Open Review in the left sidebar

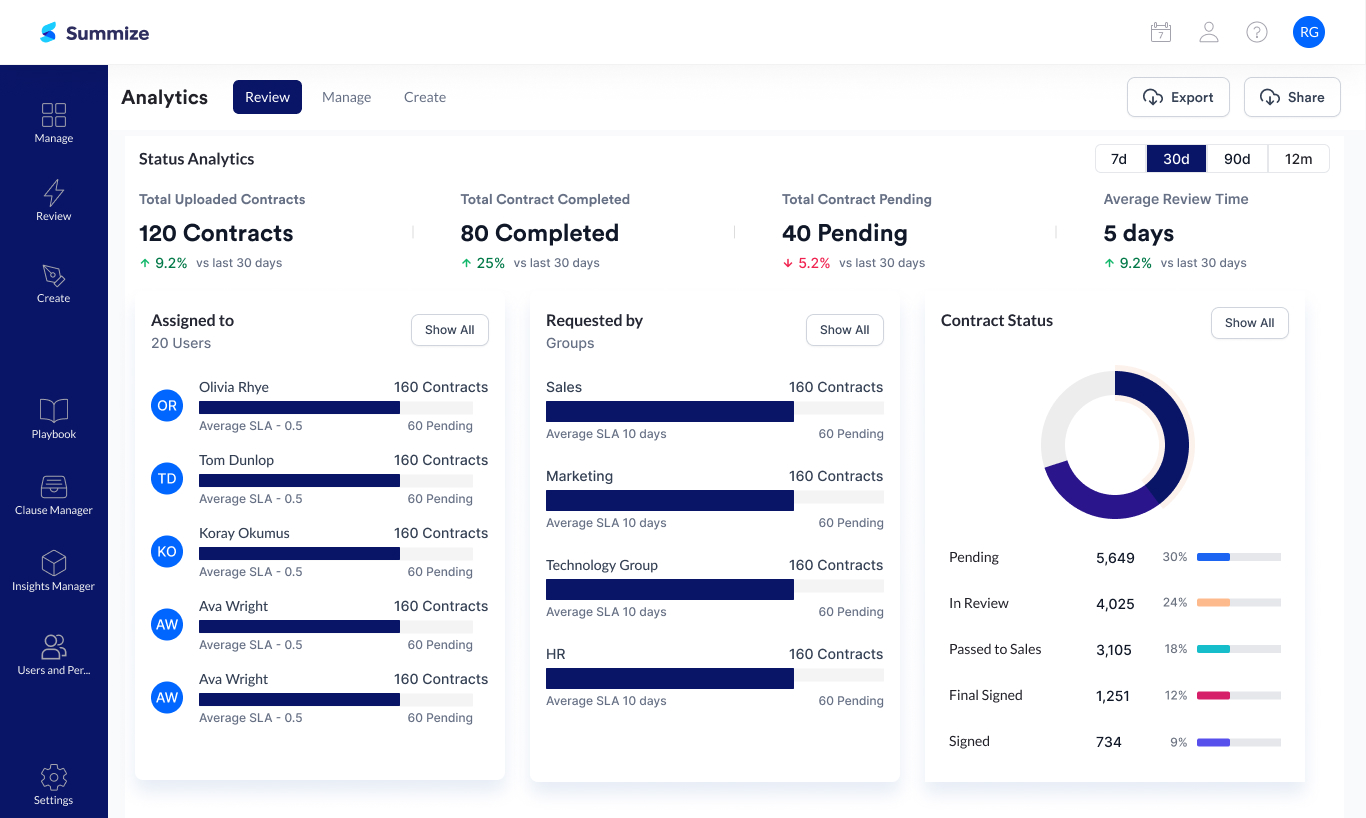[54, 200]
